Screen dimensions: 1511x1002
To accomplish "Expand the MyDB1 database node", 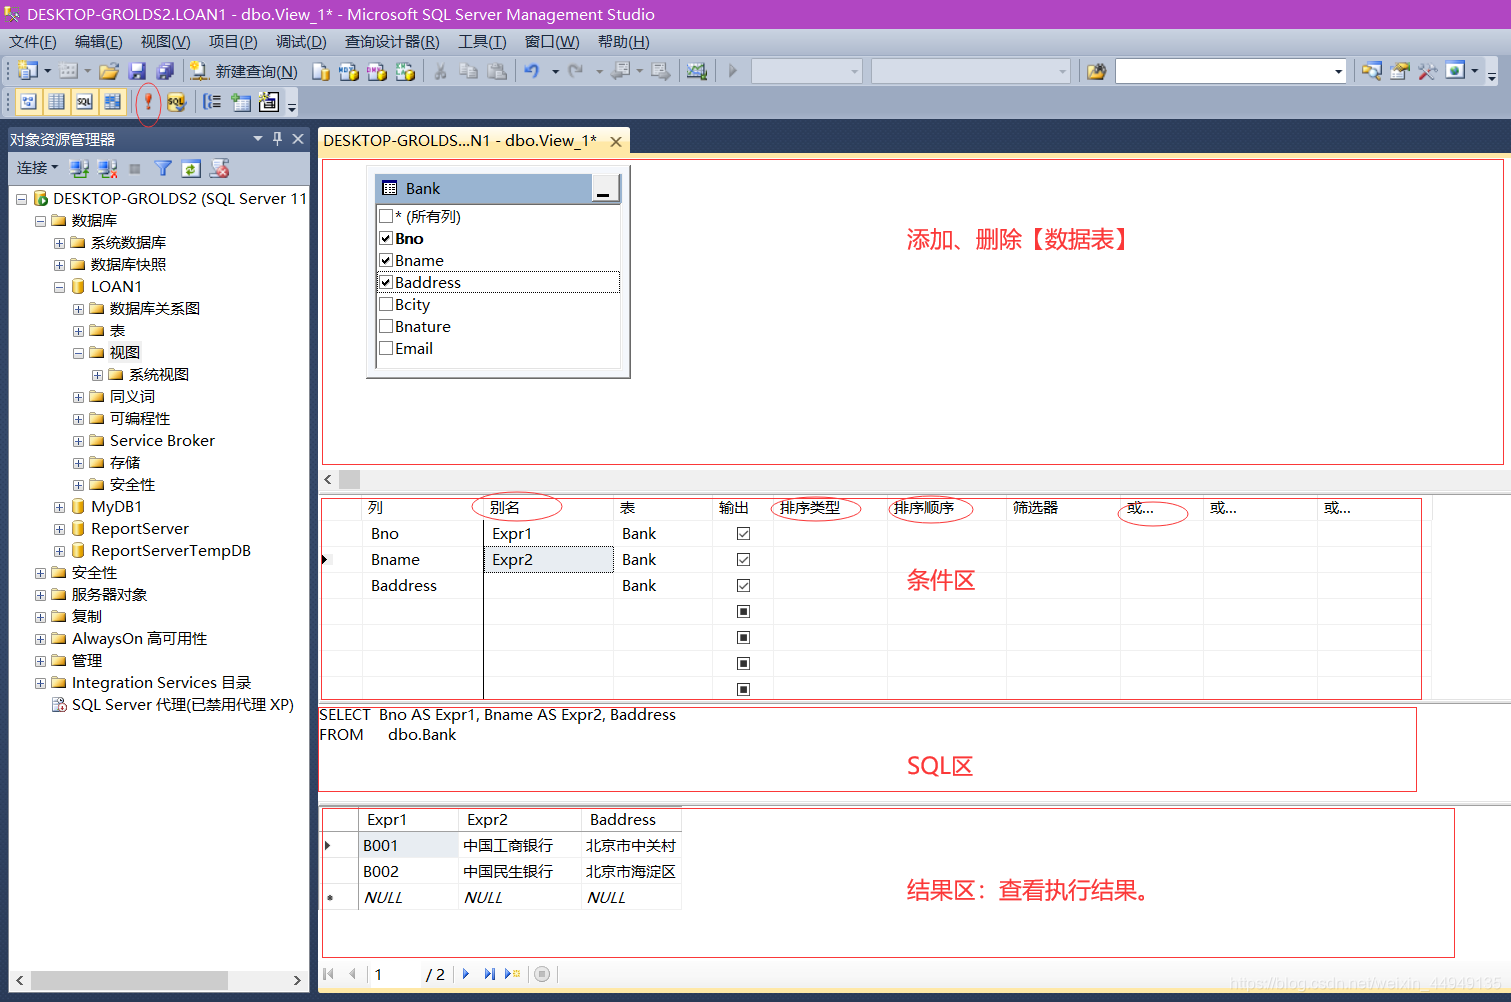I will [59, 507].
